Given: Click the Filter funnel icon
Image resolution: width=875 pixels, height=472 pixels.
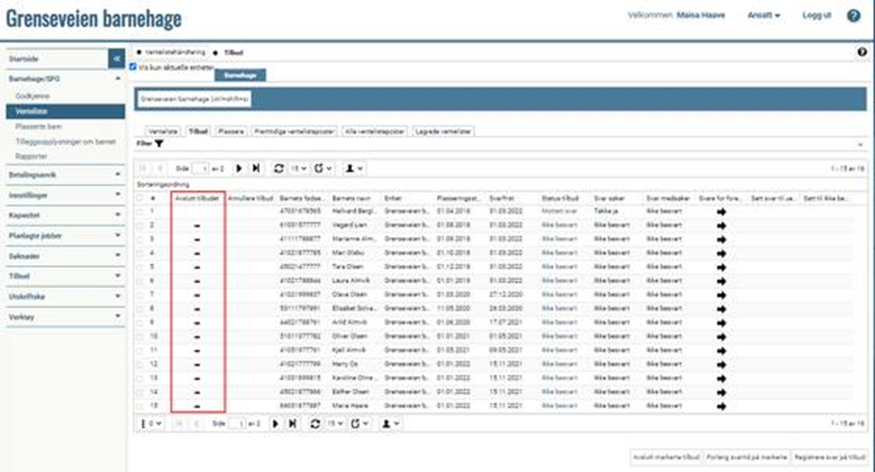Looking at the screenshot, I should point(159,144).
